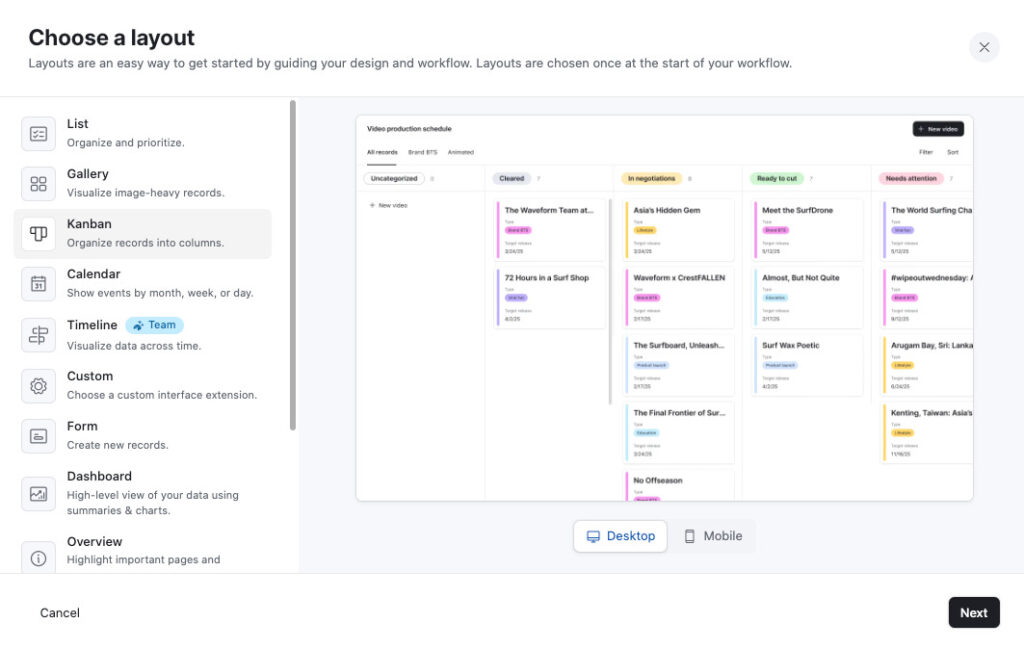1024x649 pixels.
Task: Select the Kanban layout icon
Action: [40, 232]
